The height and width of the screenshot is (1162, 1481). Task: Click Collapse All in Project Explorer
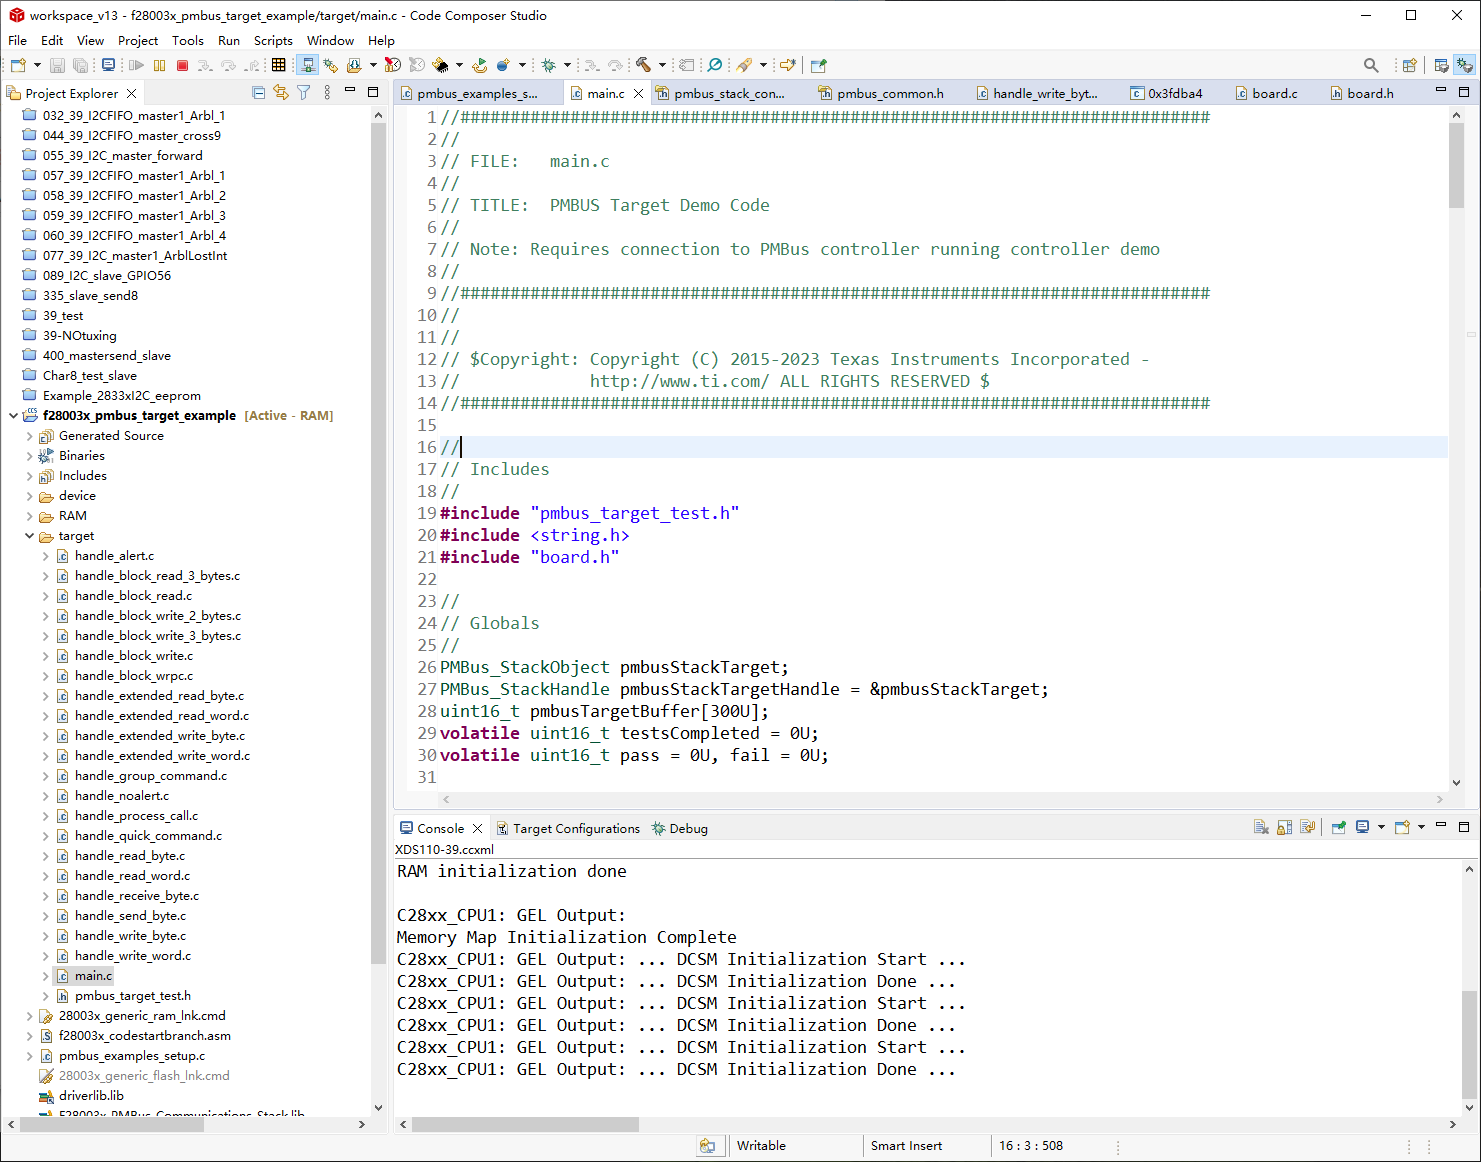click(259, 93)
